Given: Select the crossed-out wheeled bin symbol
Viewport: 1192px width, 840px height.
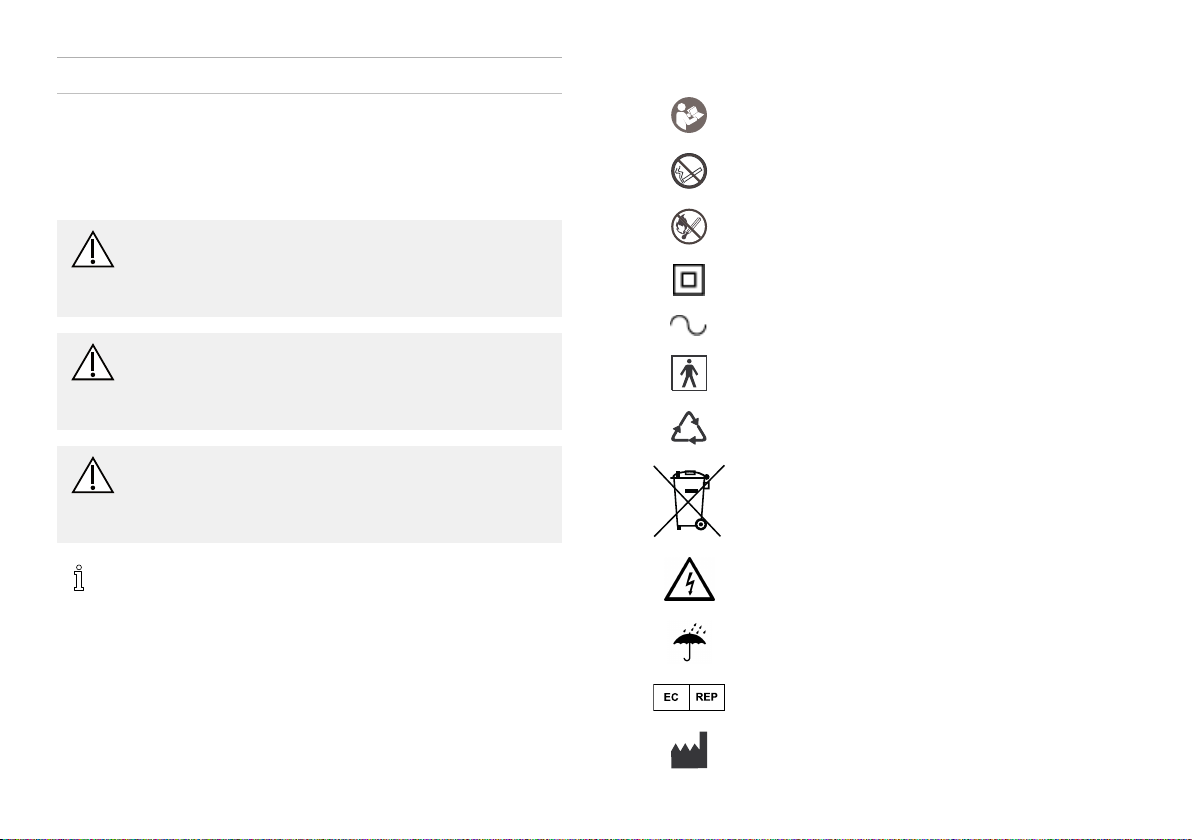Looking at the screenshot, I should click(689, 501).
